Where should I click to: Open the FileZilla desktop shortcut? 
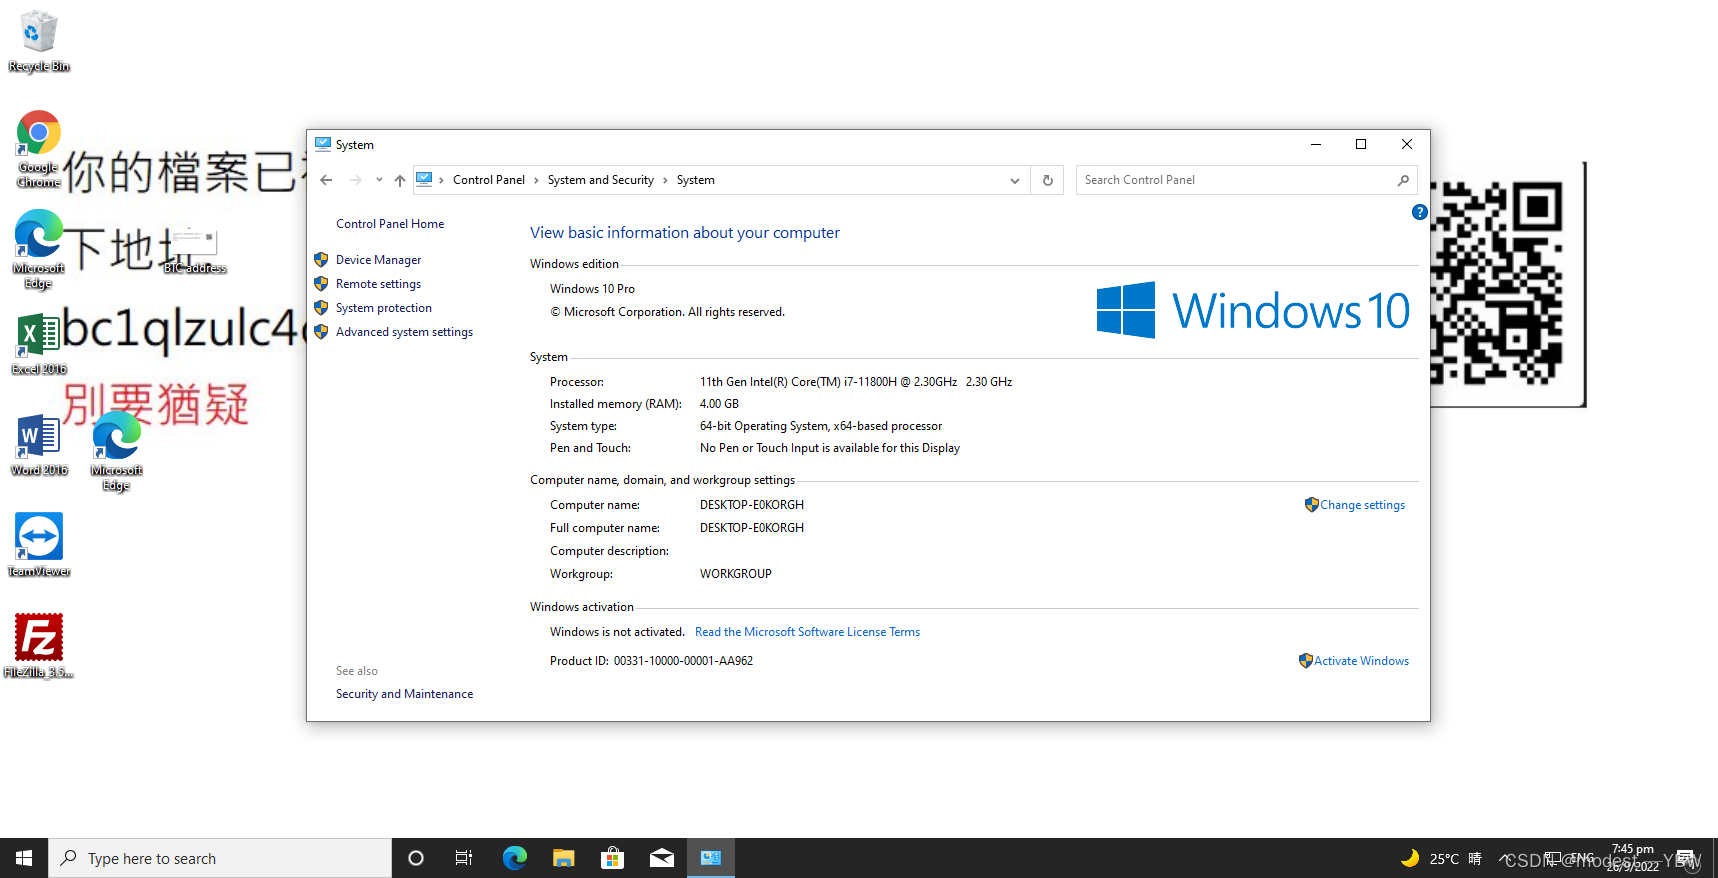pyautogui.click(x=39, y=646)
